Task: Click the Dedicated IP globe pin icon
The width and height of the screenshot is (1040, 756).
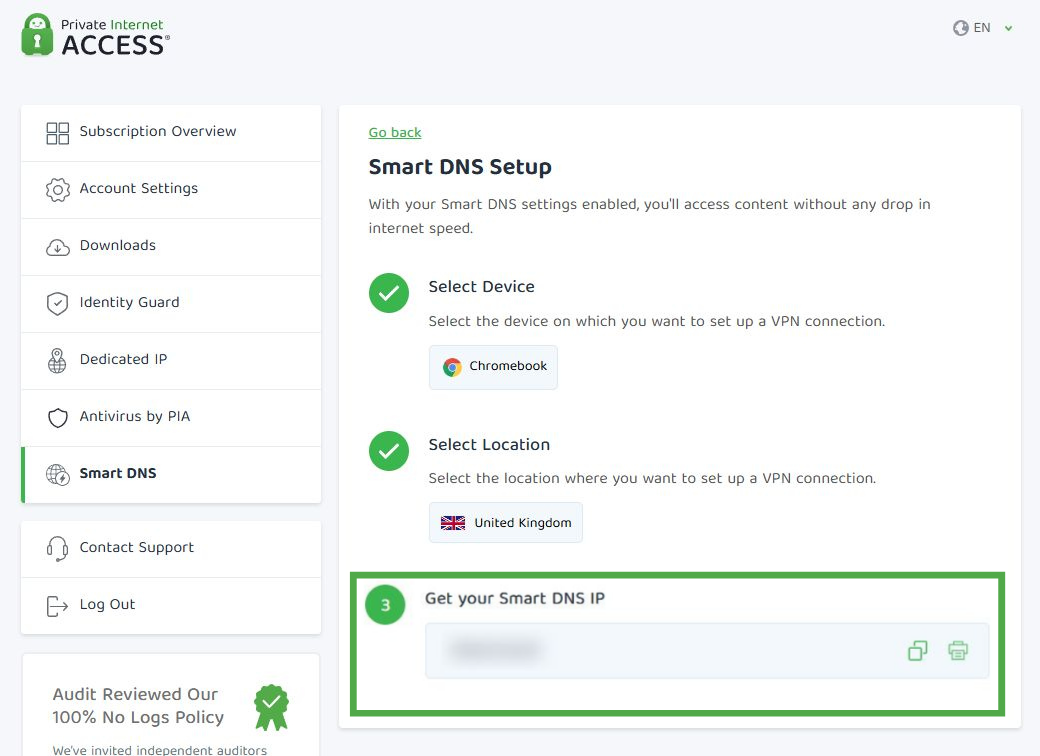Action: [57, 361]
